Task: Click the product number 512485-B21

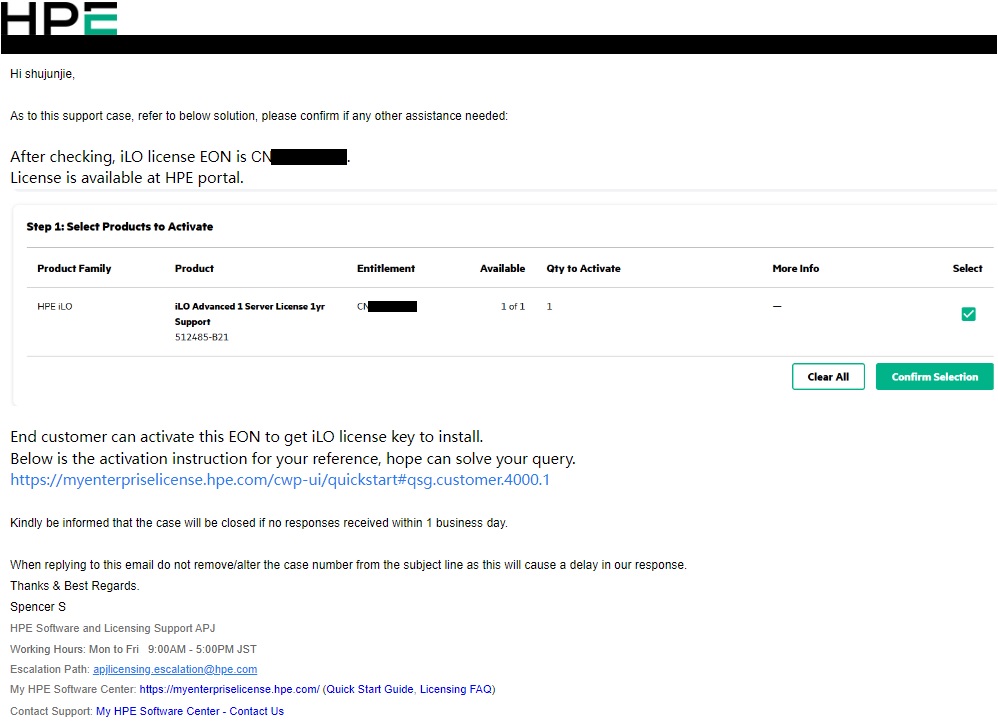Action: tap(201, 338)
